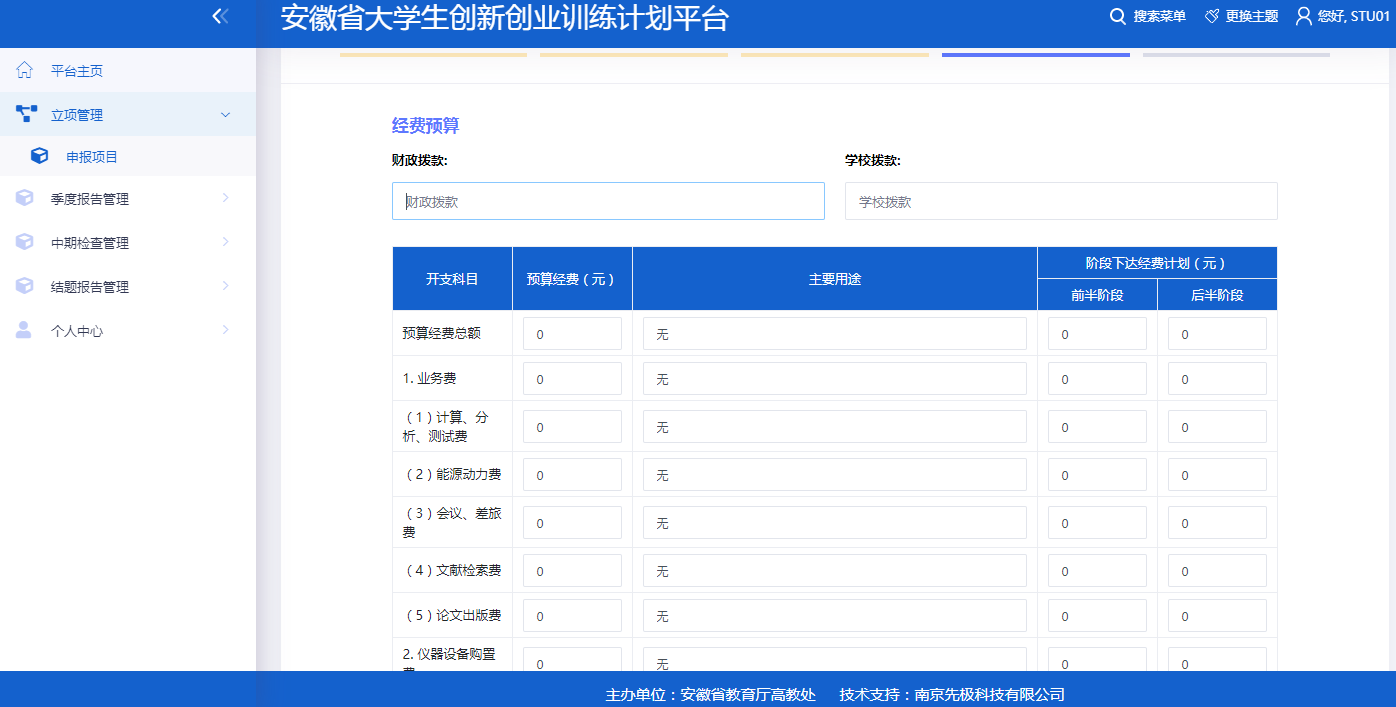This screenshot has width=1396, height=707.
Task: Click the person icon beside 个人中心
Action: (x=25, y=331)
